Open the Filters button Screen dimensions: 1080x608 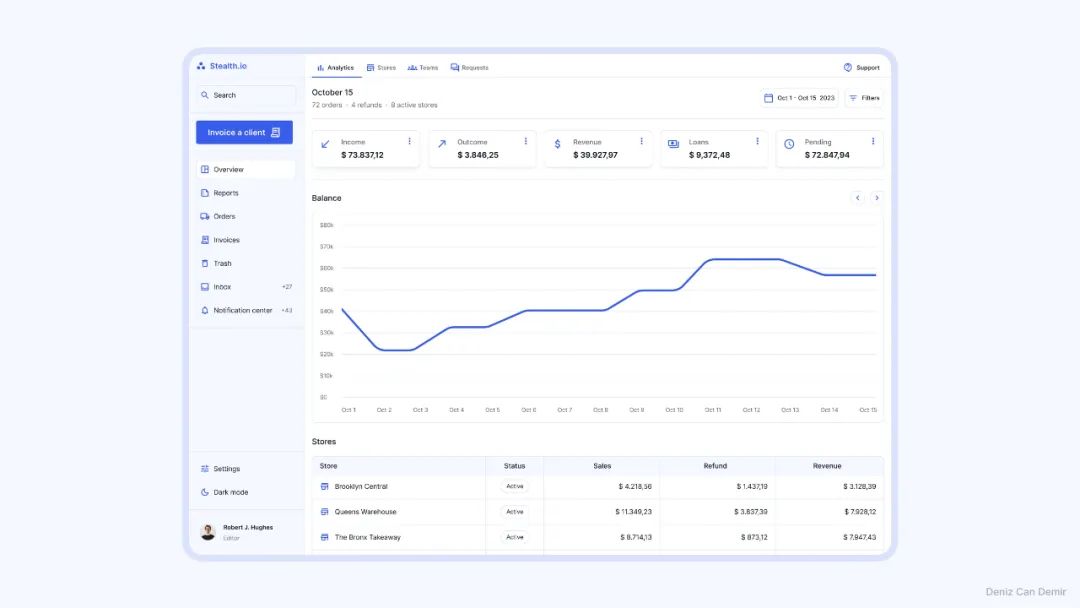864,98
